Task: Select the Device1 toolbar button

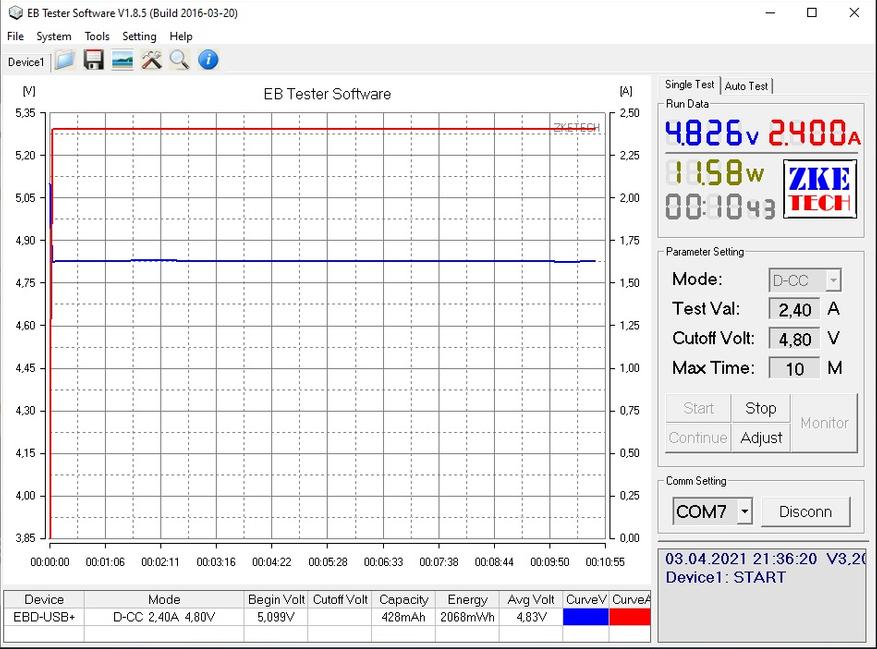Action: click(x=26, y=62)
